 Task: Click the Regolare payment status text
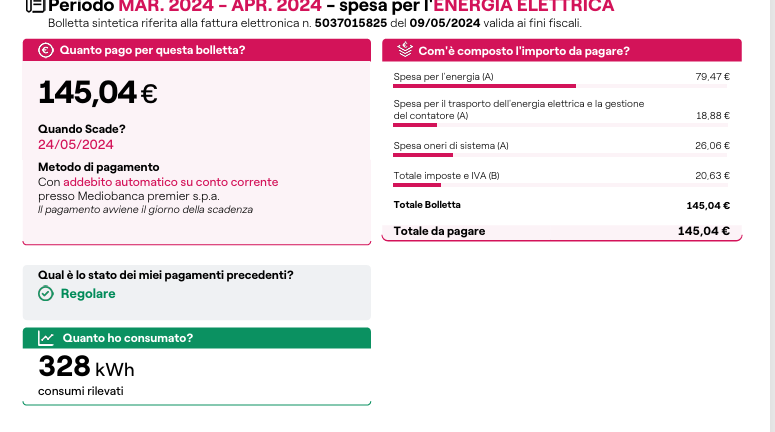point(88,294)
